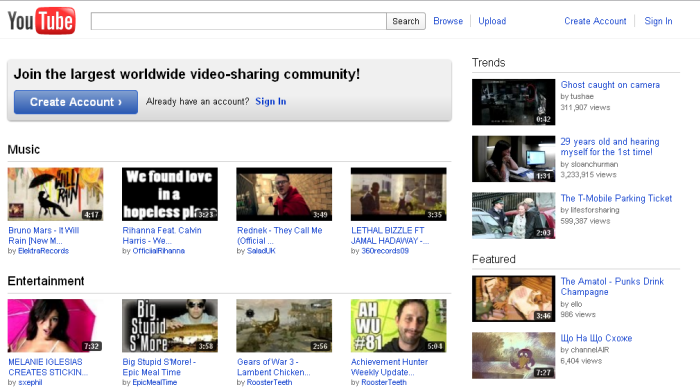Screen dimensions: 700x389
Task: Click the Entertainment section heading
Action: [46, 281]
